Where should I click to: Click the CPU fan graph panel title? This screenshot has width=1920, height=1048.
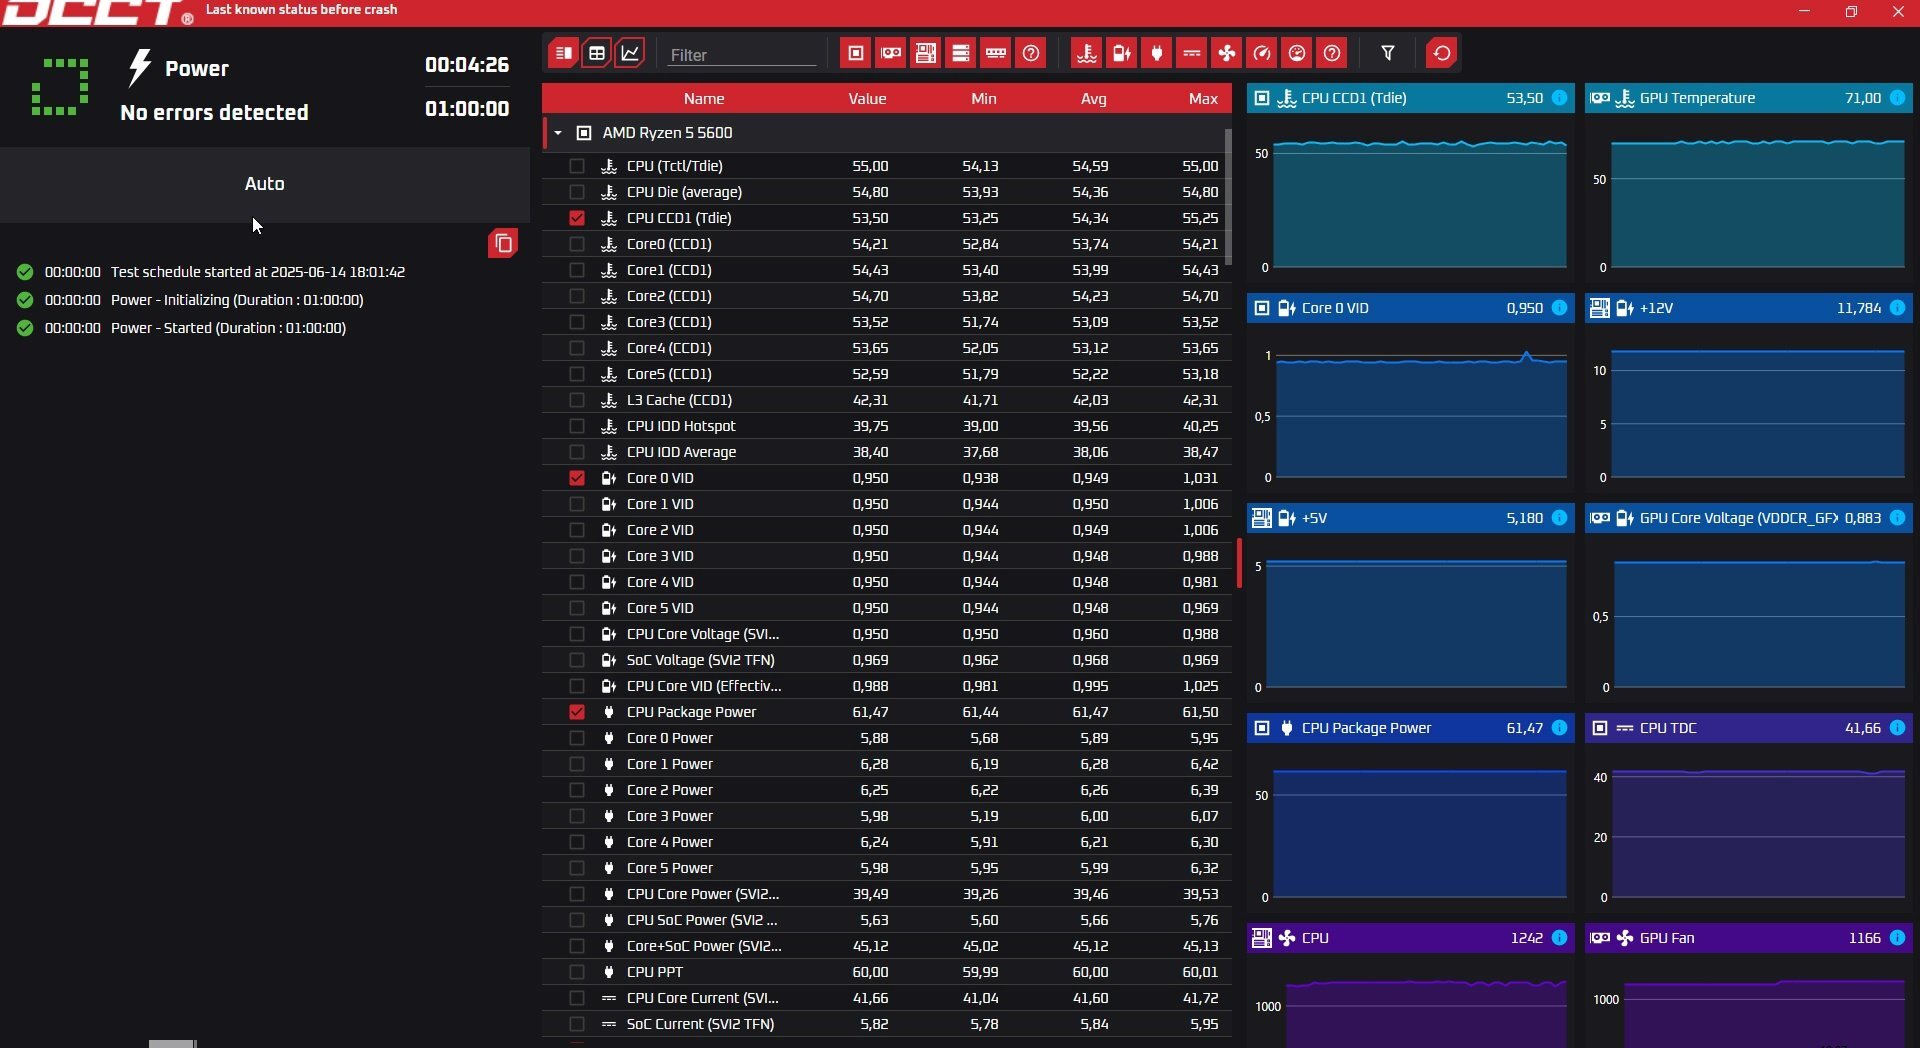[x=1315, y=938]
